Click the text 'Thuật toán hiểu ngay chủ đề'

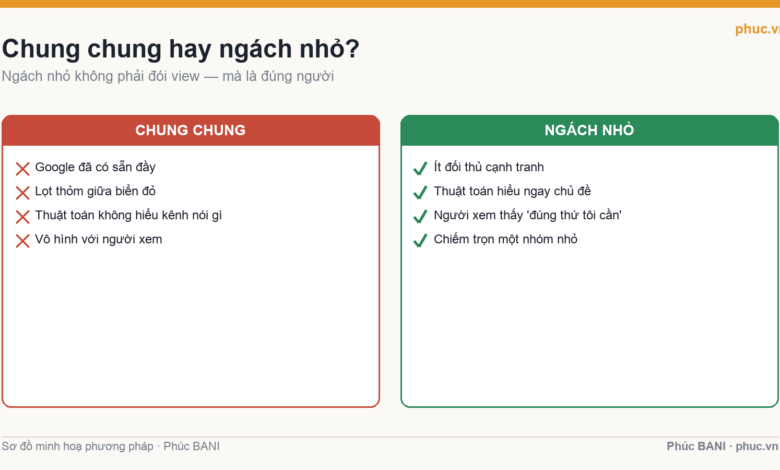512,191
